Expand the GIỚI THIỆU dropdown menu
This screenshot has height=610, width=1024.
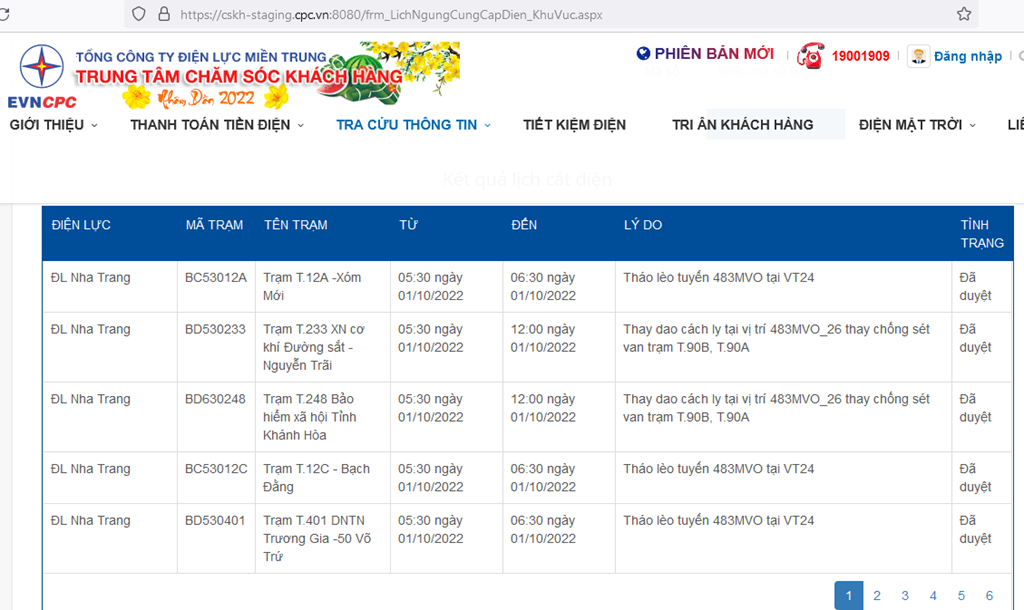pos(54,125)
